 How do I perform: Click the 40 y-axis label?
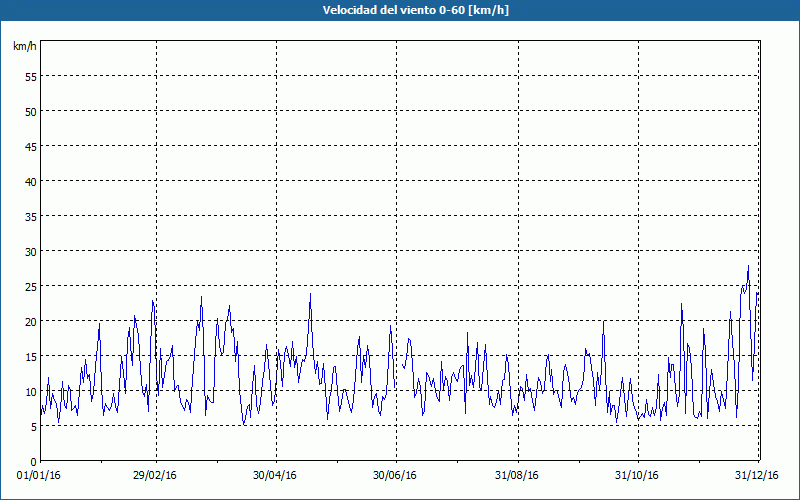click(31, 182)
